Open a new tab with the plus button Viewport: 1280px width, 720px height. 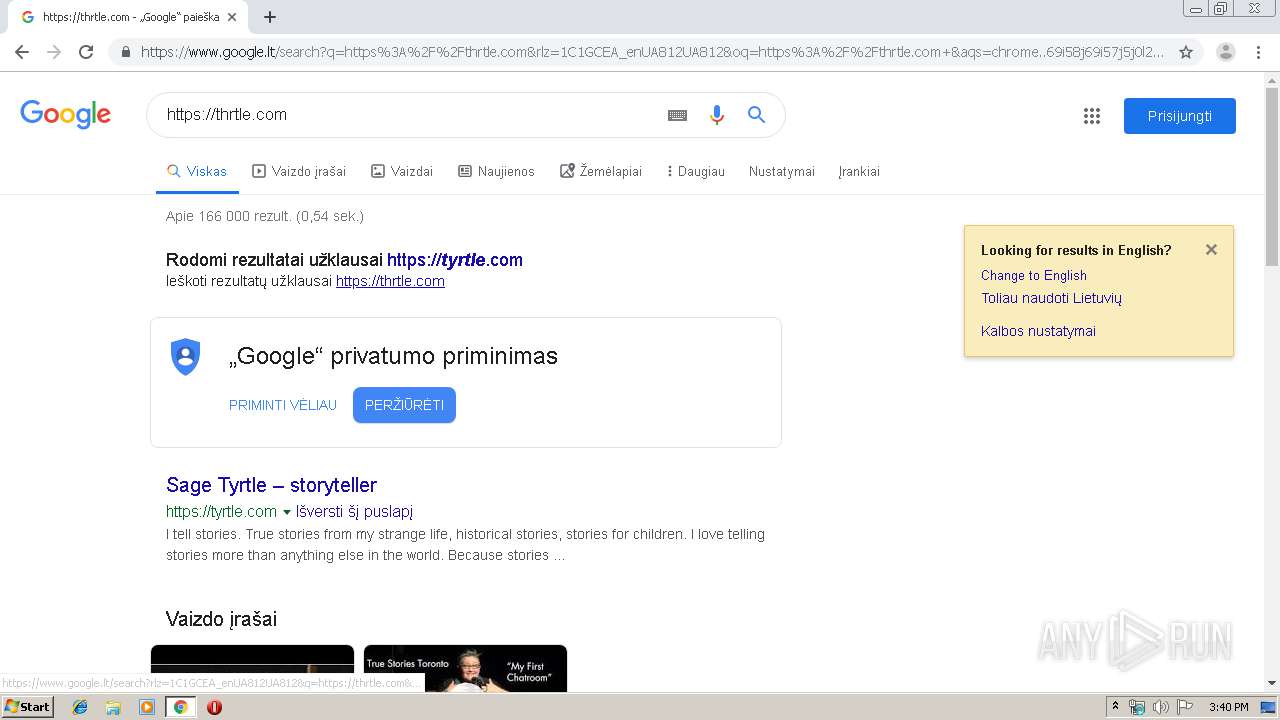pyautogui.click(x=270, y=17)
